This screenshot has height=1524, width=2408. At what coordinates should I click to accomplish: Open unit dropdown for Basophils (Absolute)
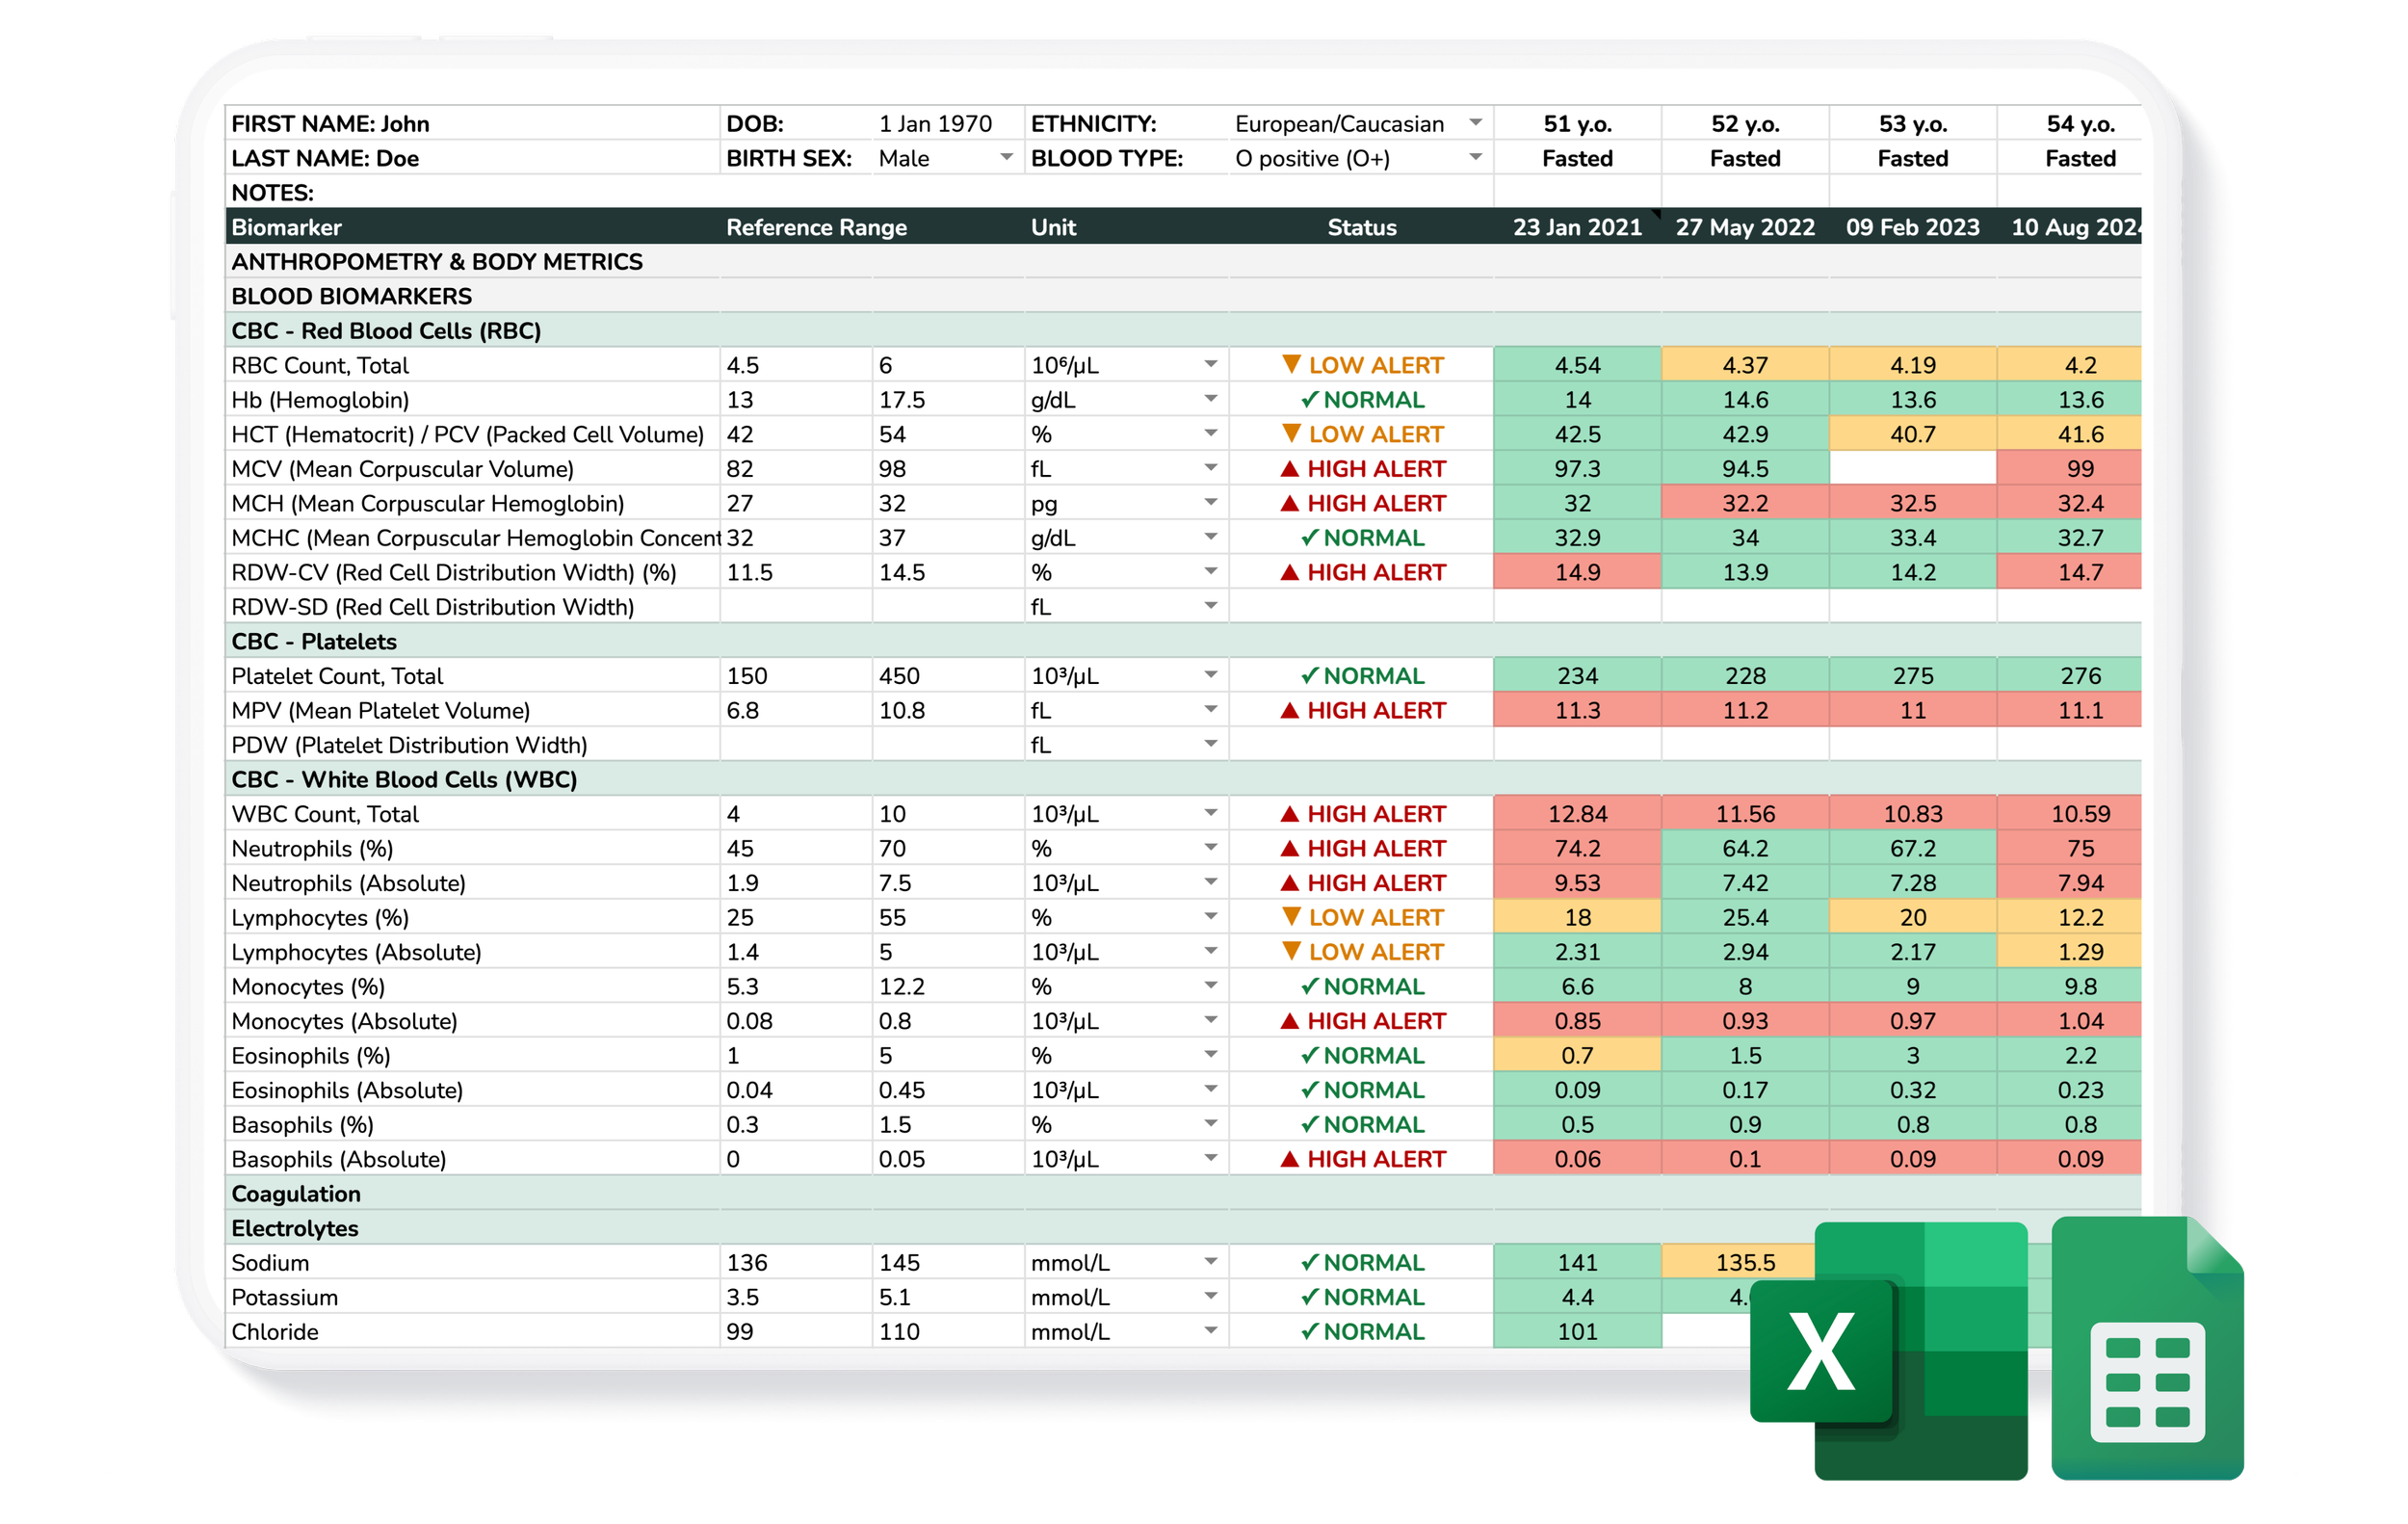coord(1211,1159)
